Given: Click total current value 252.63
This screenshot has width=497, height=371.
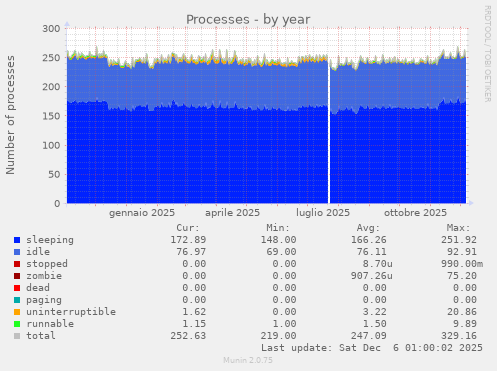Looking at the screenshot, I should [x=188, y=336].
